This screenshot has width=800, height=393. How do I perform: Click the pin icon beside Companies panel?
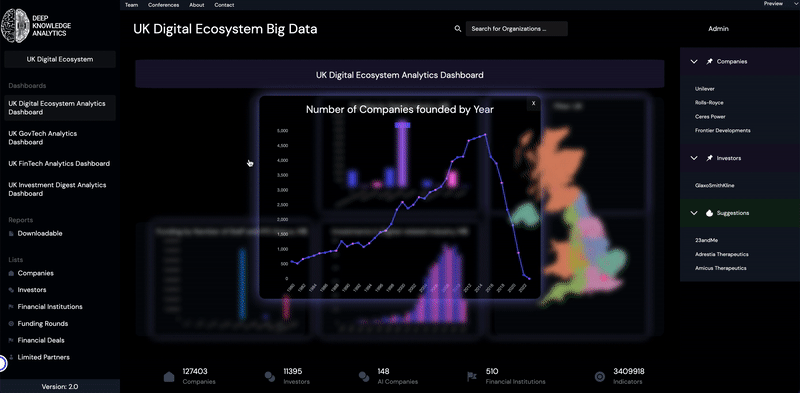pos(709,61)
